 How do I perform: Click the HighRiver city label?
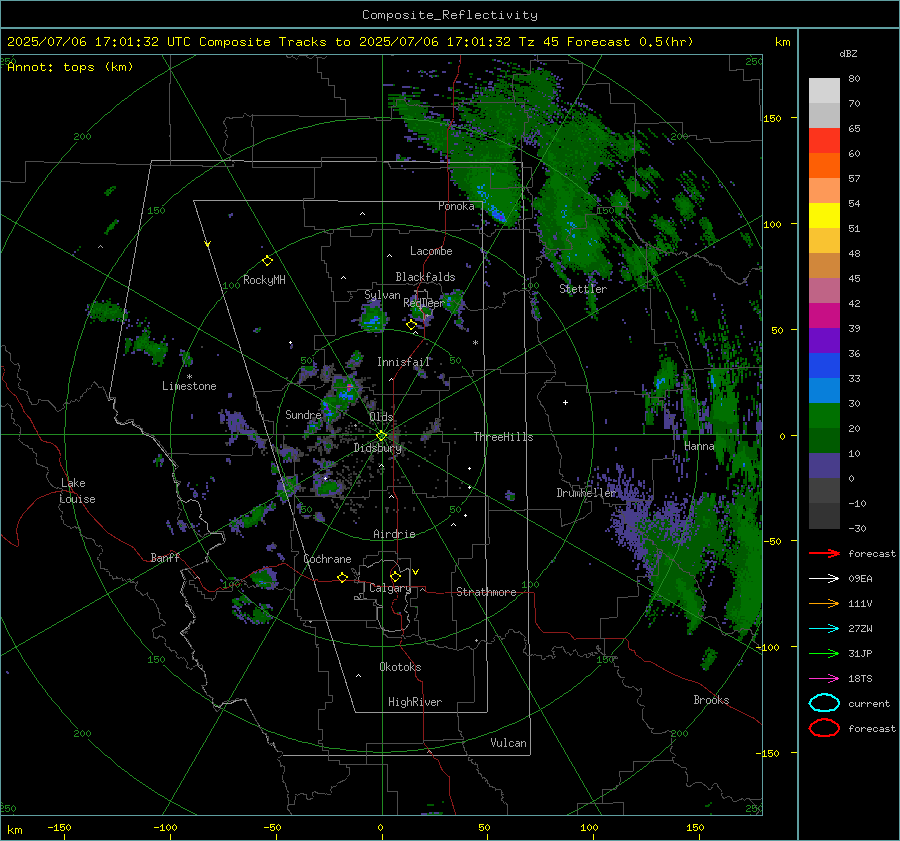coord(415,702)
